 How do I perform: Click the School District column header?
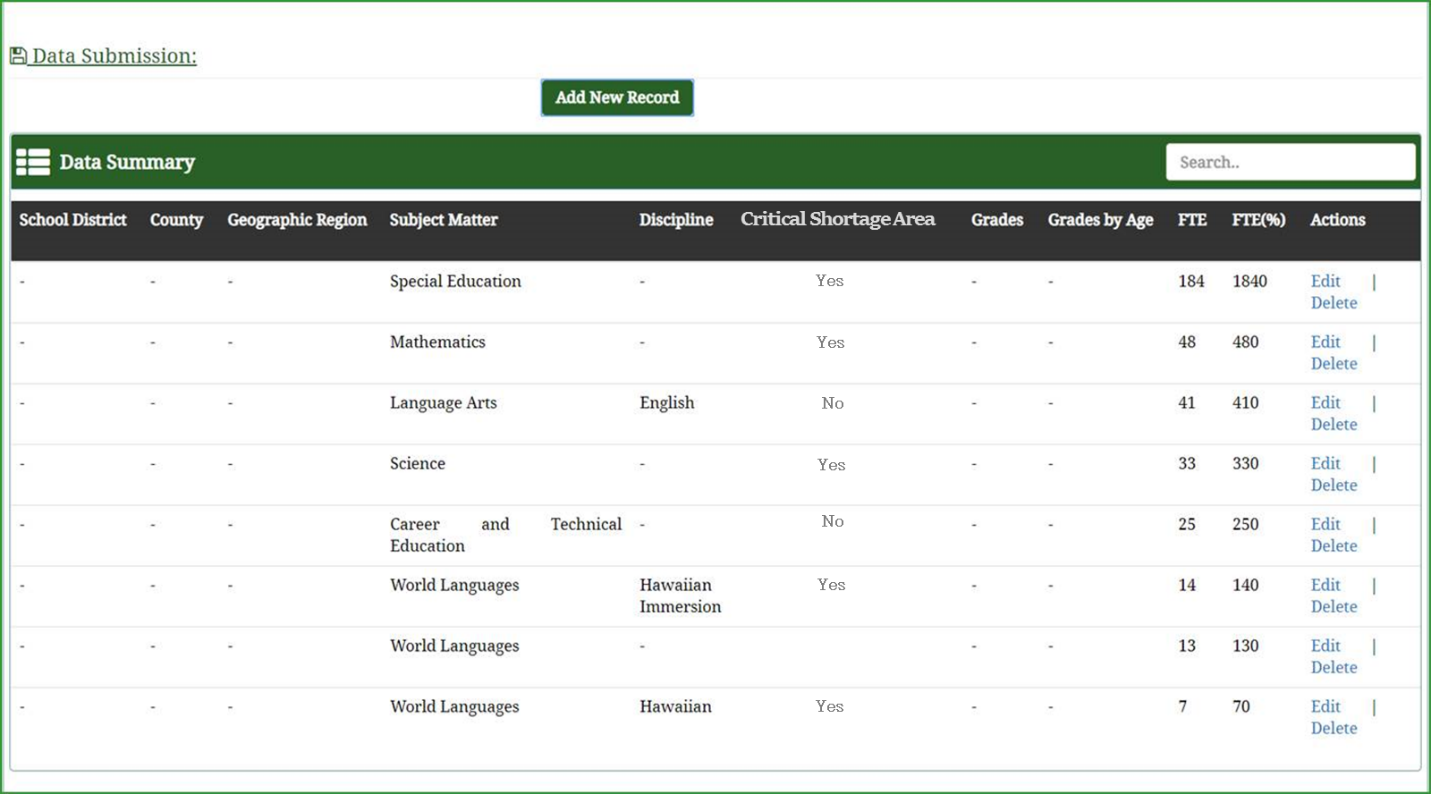click(73, 220)
